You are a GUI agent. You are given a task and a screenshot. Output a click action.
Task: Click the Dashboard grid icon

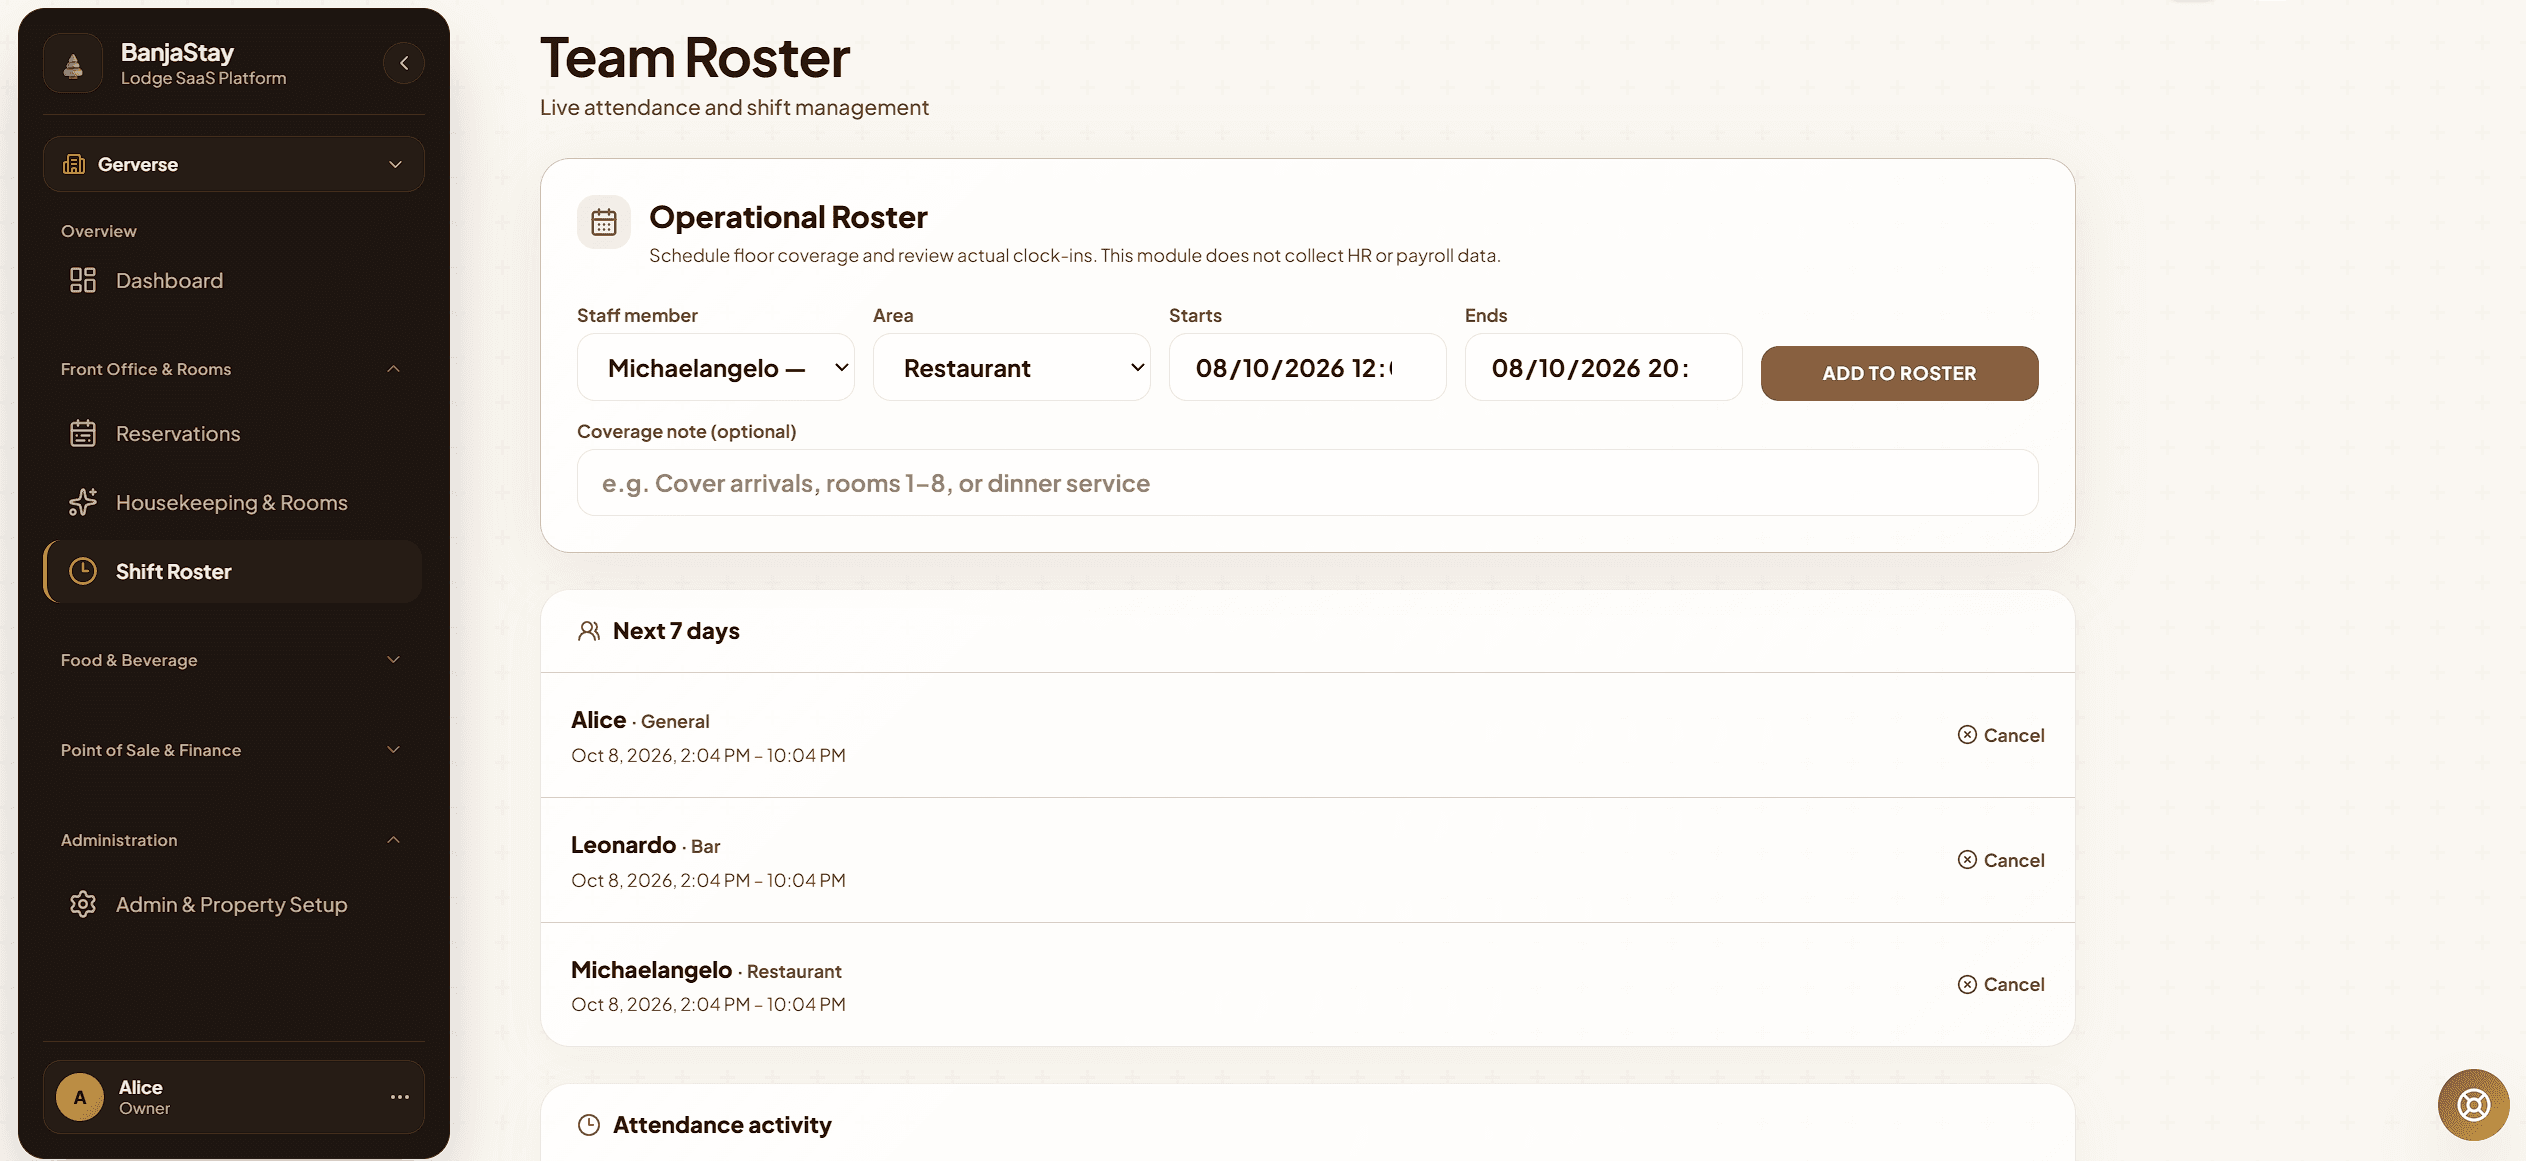[83, 280]
